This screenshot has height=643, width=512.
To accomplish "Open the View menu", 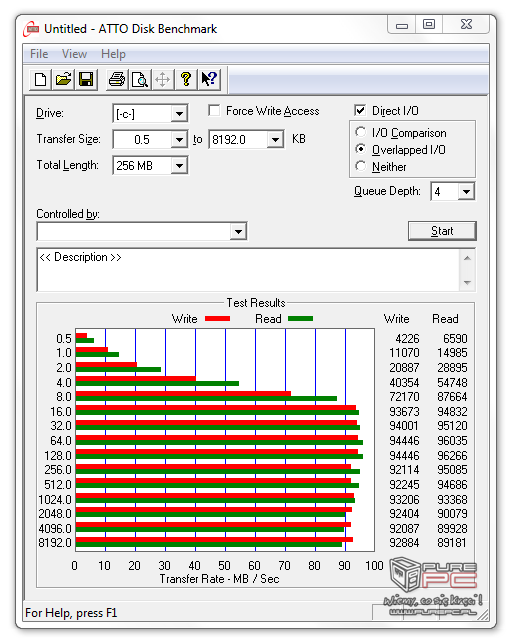I will pyautogui.click(x=74, y=54).
